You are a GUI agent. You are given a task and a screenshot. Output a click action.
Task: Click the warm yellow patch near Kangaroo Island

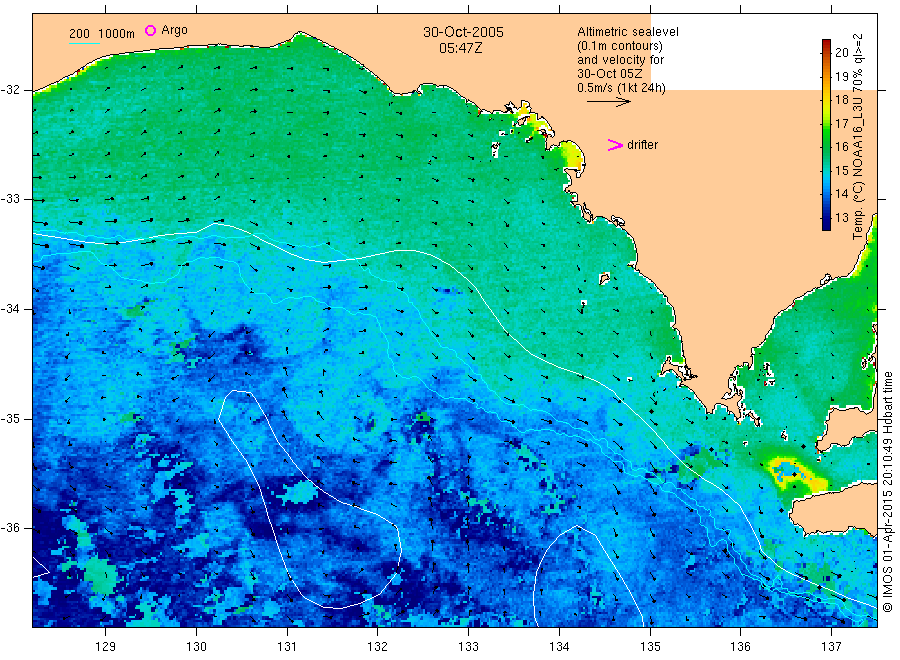[798, 475]
